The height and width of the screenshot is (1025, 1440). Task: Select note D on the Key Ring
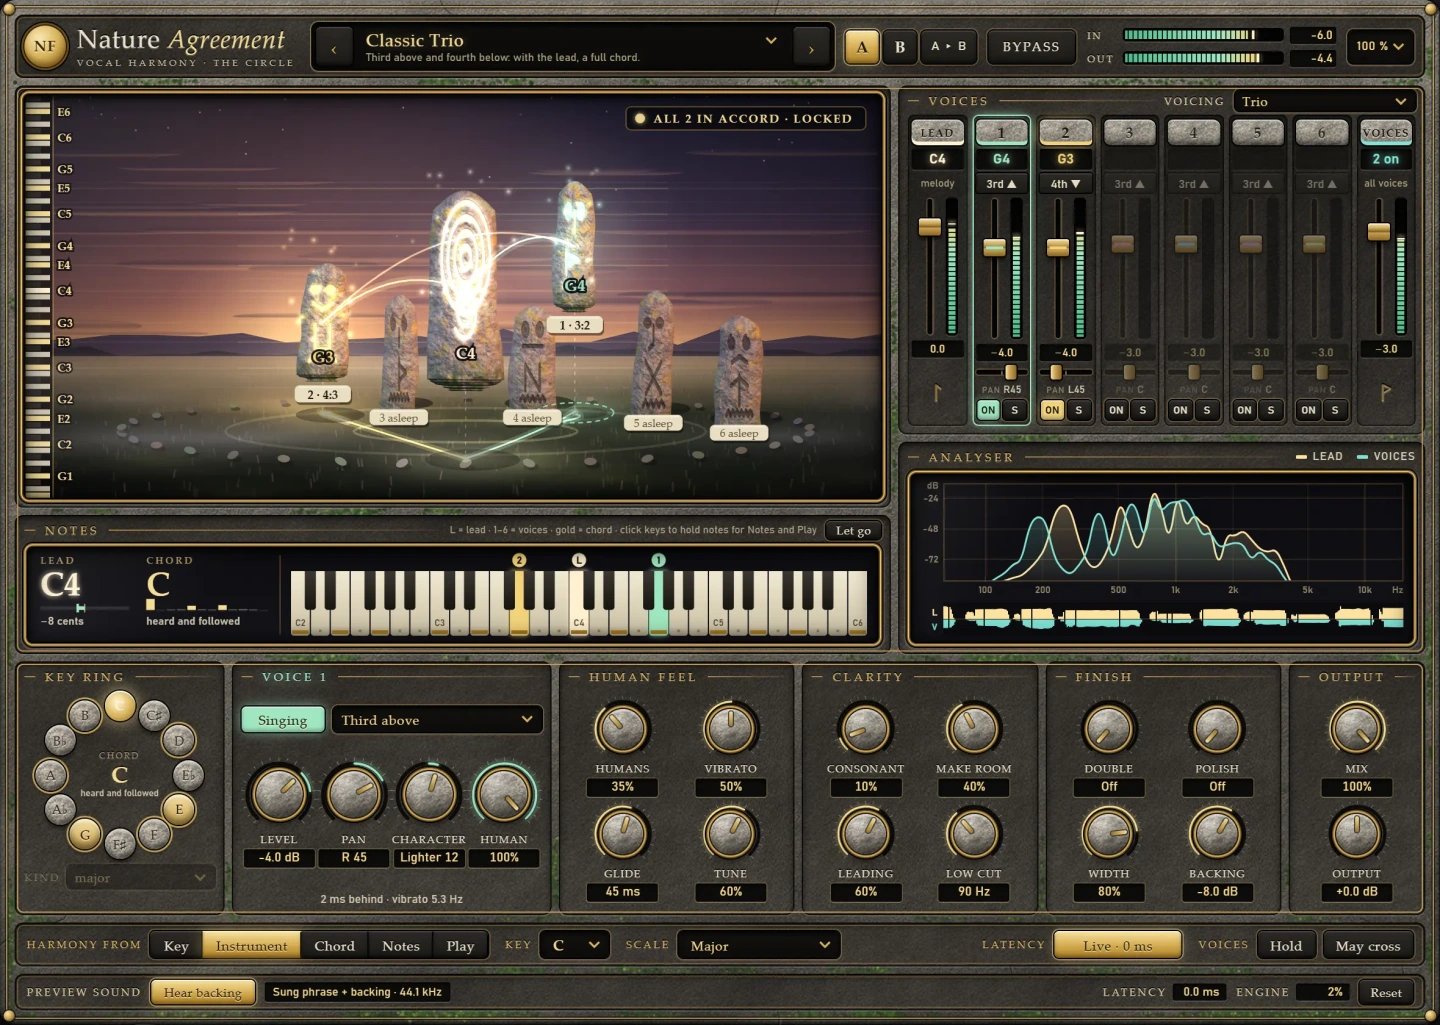click(x=179, y=740)
